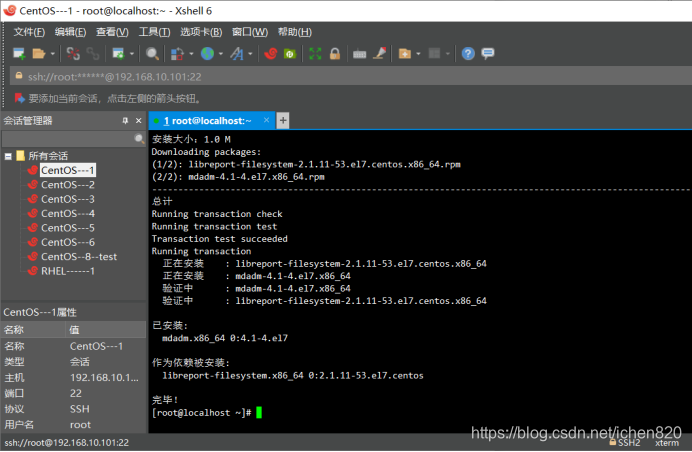The height and width of the screenshot is (452, 692).
Task: Select the 所有会话 folder
Action: click(x=48, y=156)
